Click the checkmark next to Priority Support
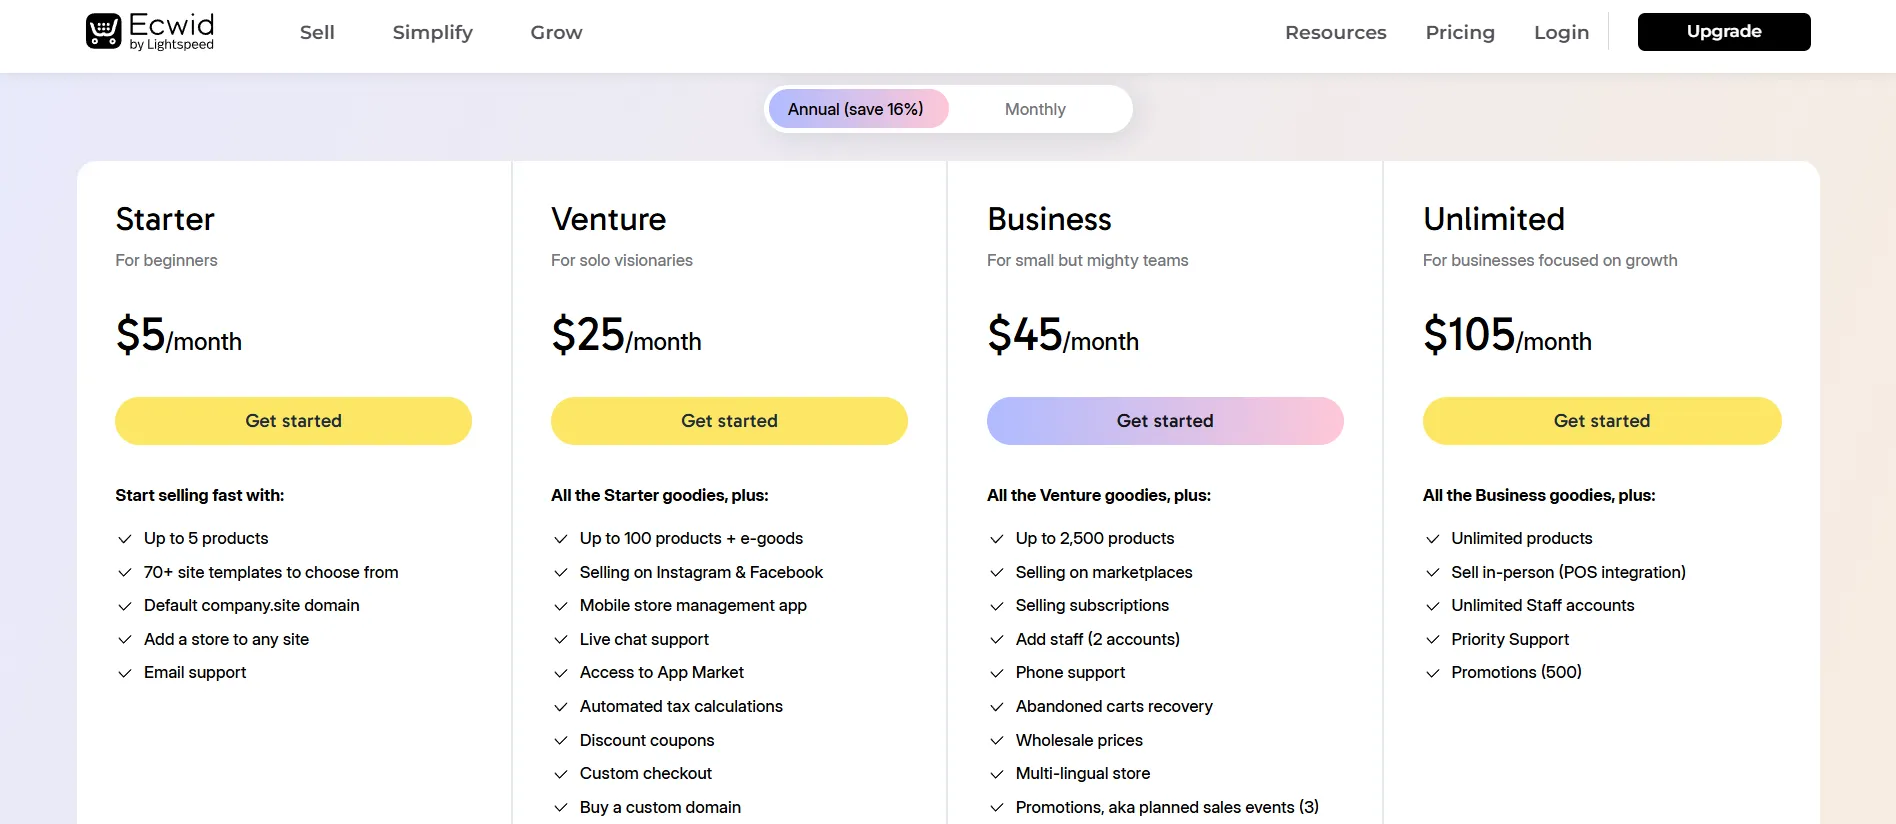Image resolution: width=1896 pixels, height=824 pixels. [x=1433, y=640]
